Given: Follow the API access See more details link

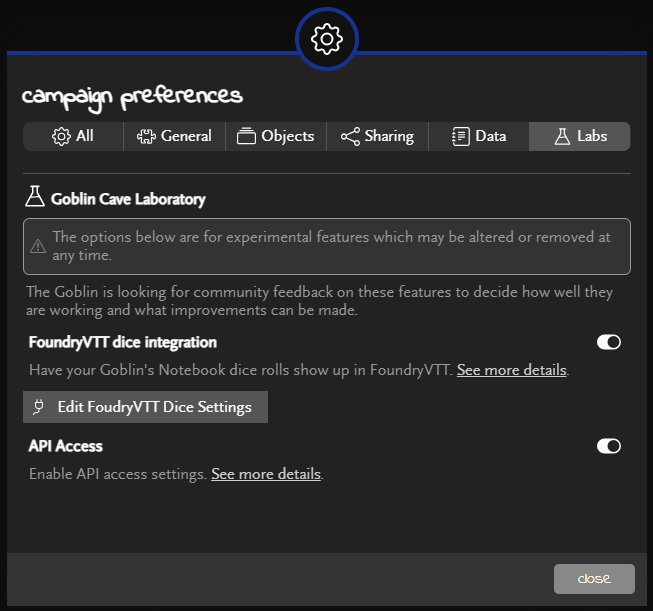Looking at the screenshot, I should point(266,474).
